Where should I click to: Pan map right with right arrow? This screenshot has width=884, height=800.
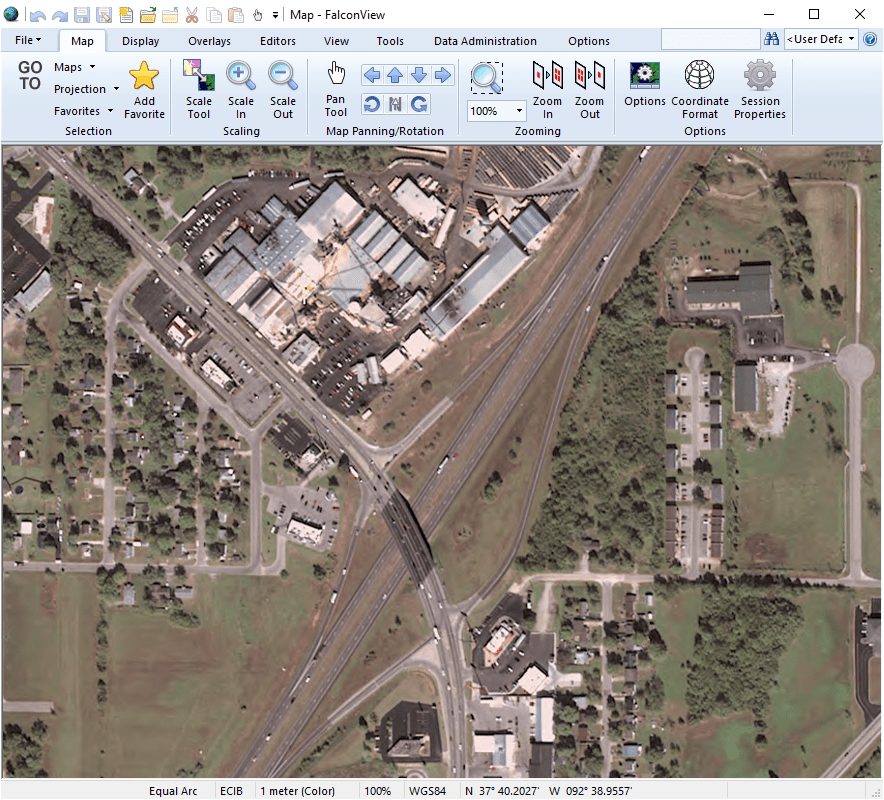(x=443, y=74)
